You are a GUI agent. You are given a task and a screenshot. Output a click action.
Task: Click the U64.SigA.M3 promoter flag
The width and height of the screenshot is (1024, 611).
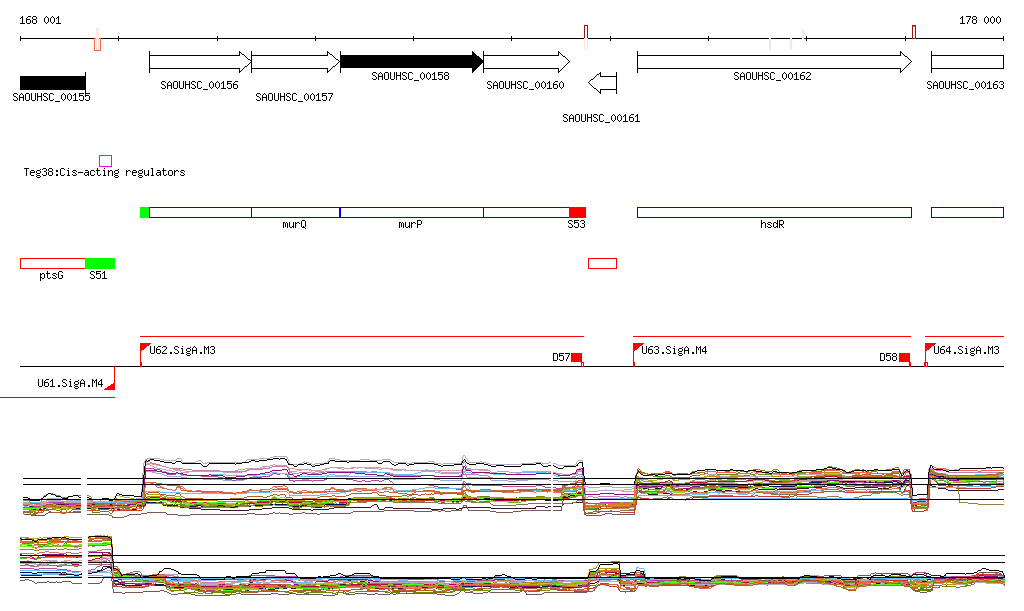point(929,348)
